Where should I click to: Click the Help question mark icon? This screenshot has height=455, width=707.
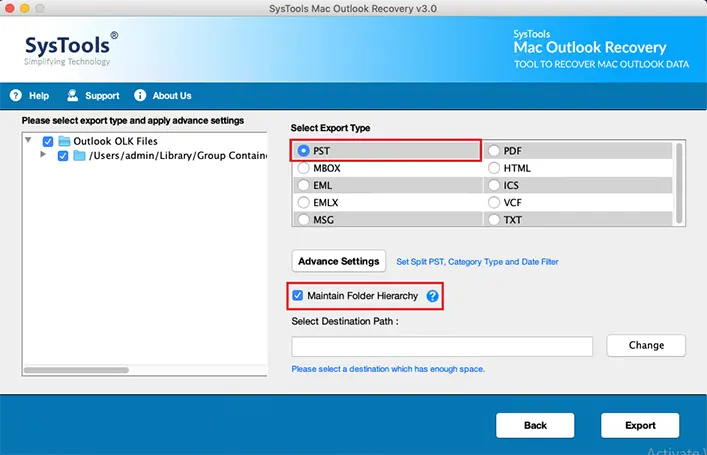(x=16, y=96)
